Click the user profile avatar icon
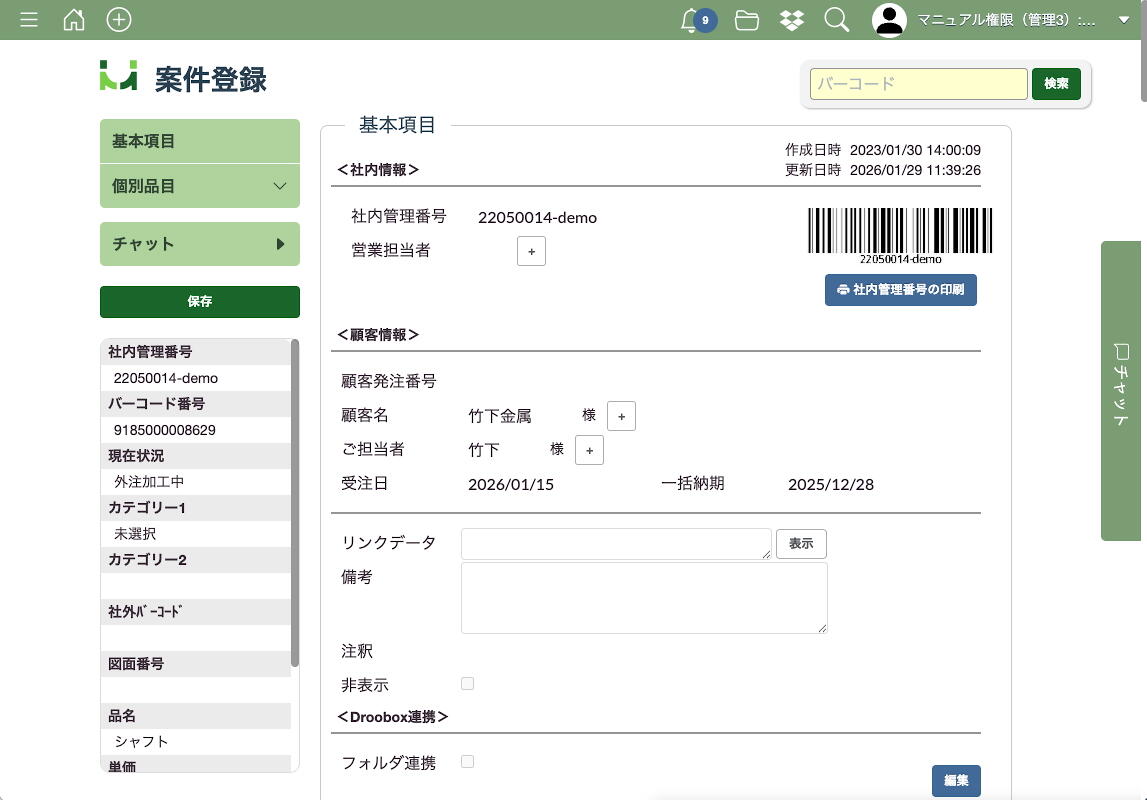Image resolution: width=1147 pixels, height=800 pixels. tap(889, 20)
